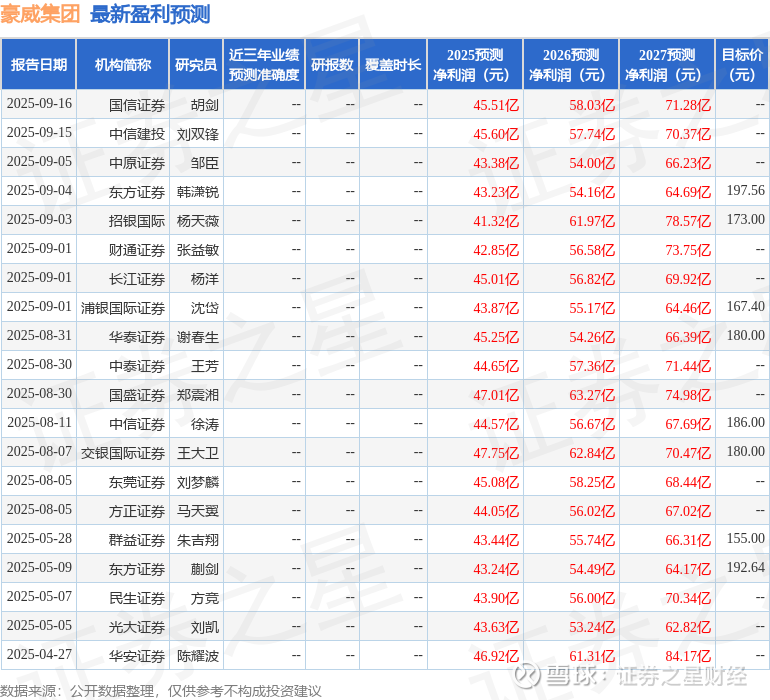
Task: Click the 目标价 column header
Action: tap(742, 64)
